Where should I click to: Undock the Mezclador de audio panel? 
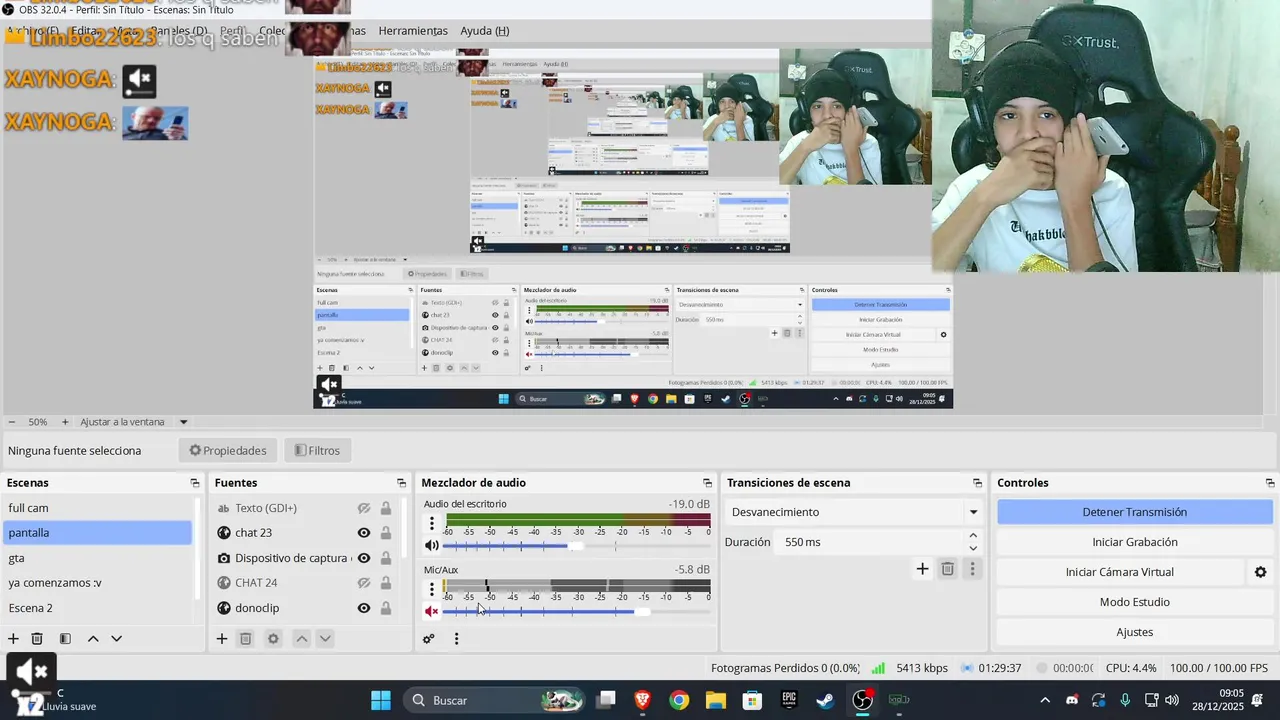[x=707, y=483]
